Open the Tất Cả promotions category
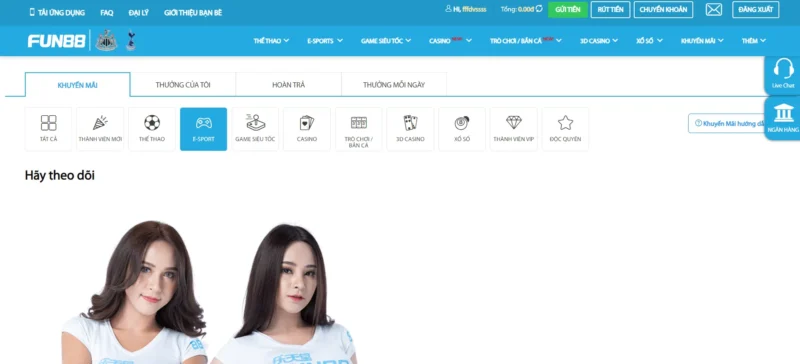Image resolution: width=800 pixels, height=364 pixels. [48, 129]
